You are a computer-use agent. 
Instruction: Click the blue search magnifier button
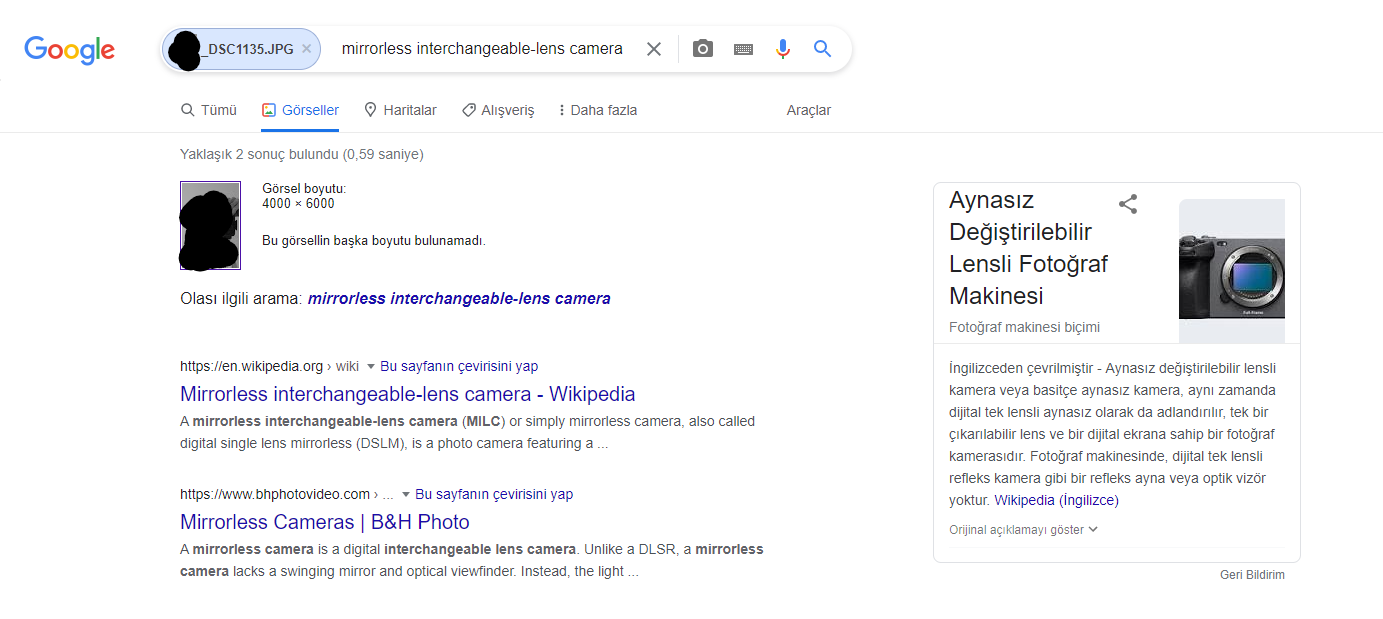823,49
